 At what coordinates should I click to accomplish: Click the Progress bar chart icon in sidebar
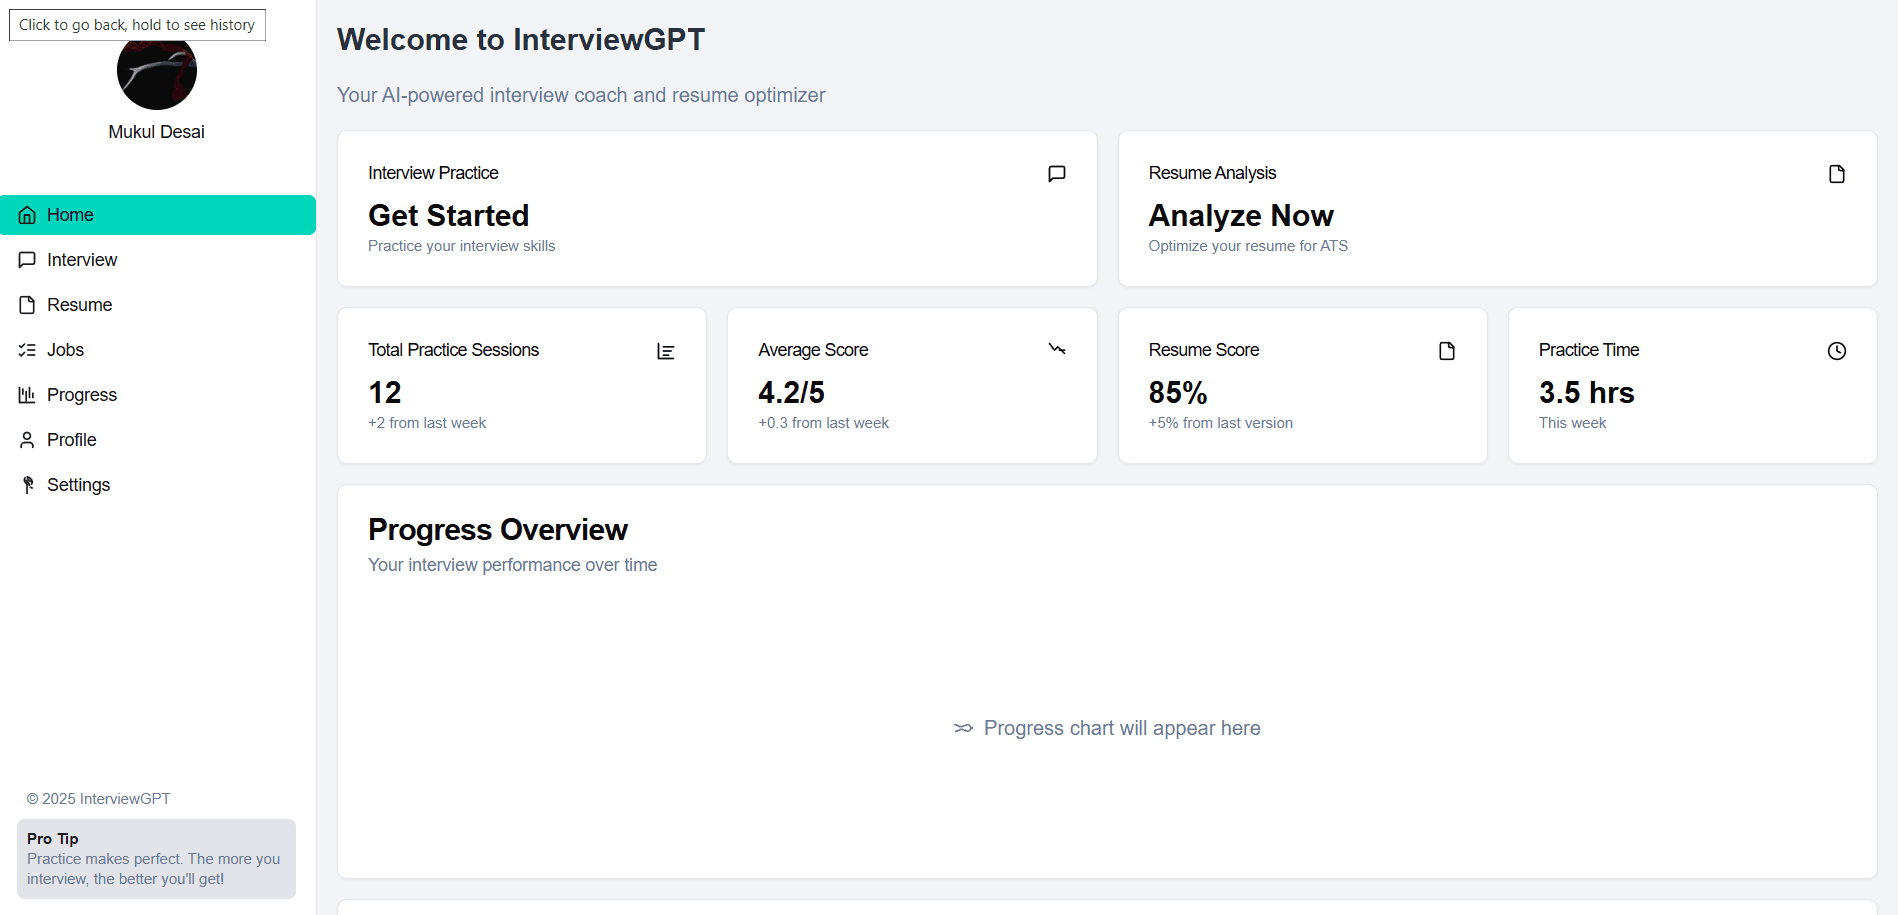[27, 395]
